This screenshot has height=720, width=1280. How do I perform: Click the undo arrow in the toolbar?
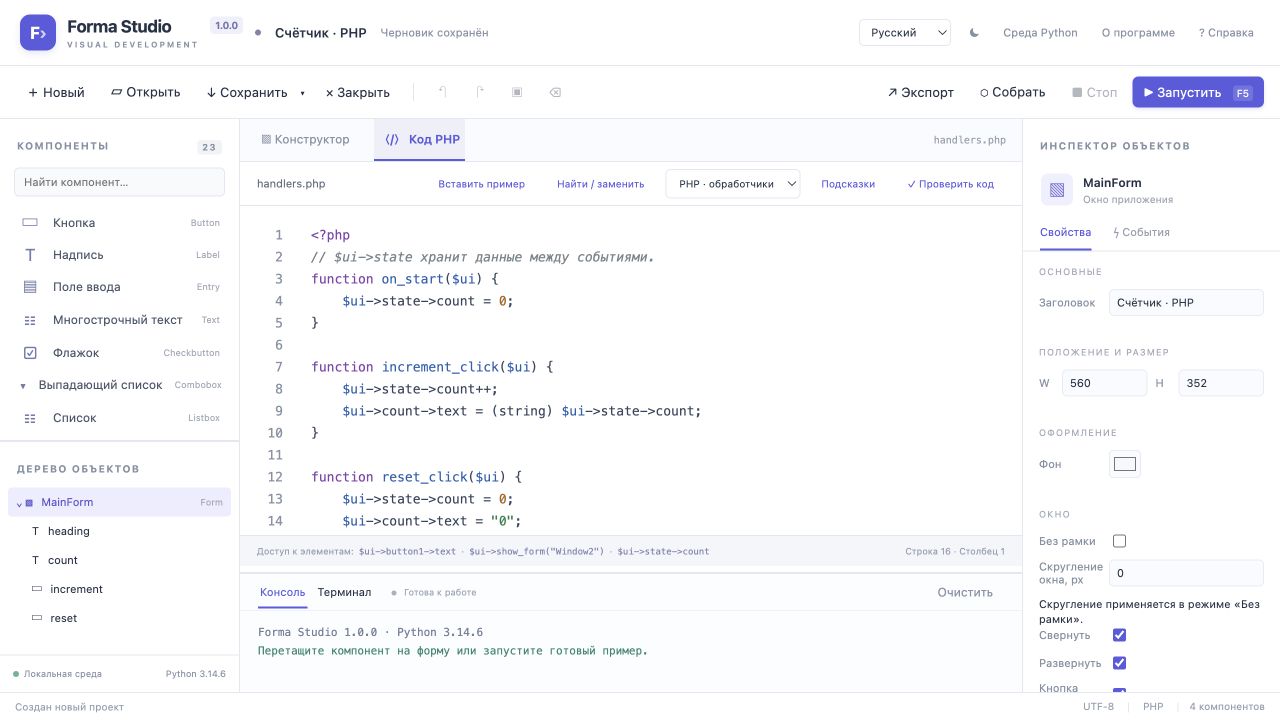point(442,92)
